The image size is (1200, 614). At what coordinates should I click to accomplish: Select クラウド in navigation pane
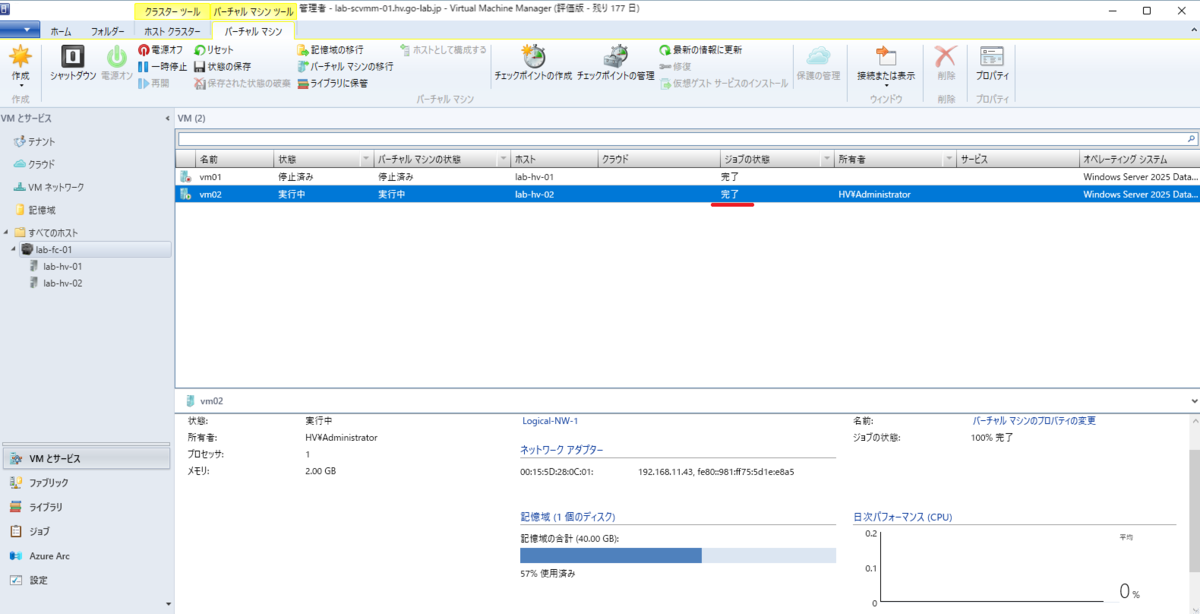35,164
